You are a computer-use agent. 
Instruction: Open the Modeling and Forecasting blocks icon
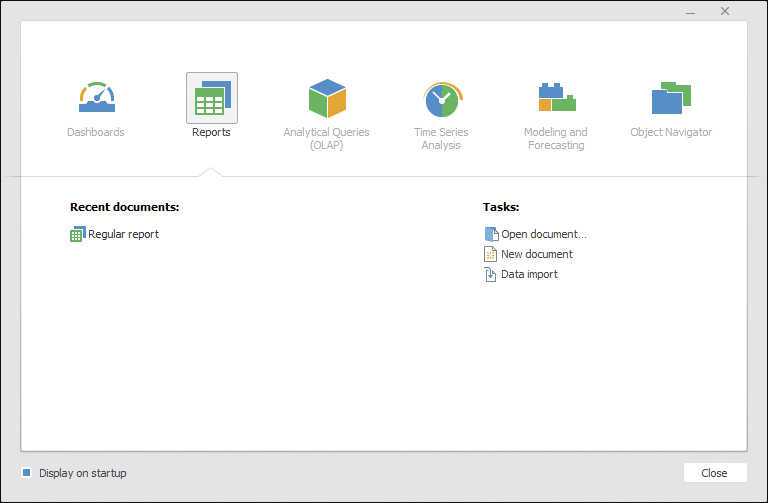pos(556,97)
